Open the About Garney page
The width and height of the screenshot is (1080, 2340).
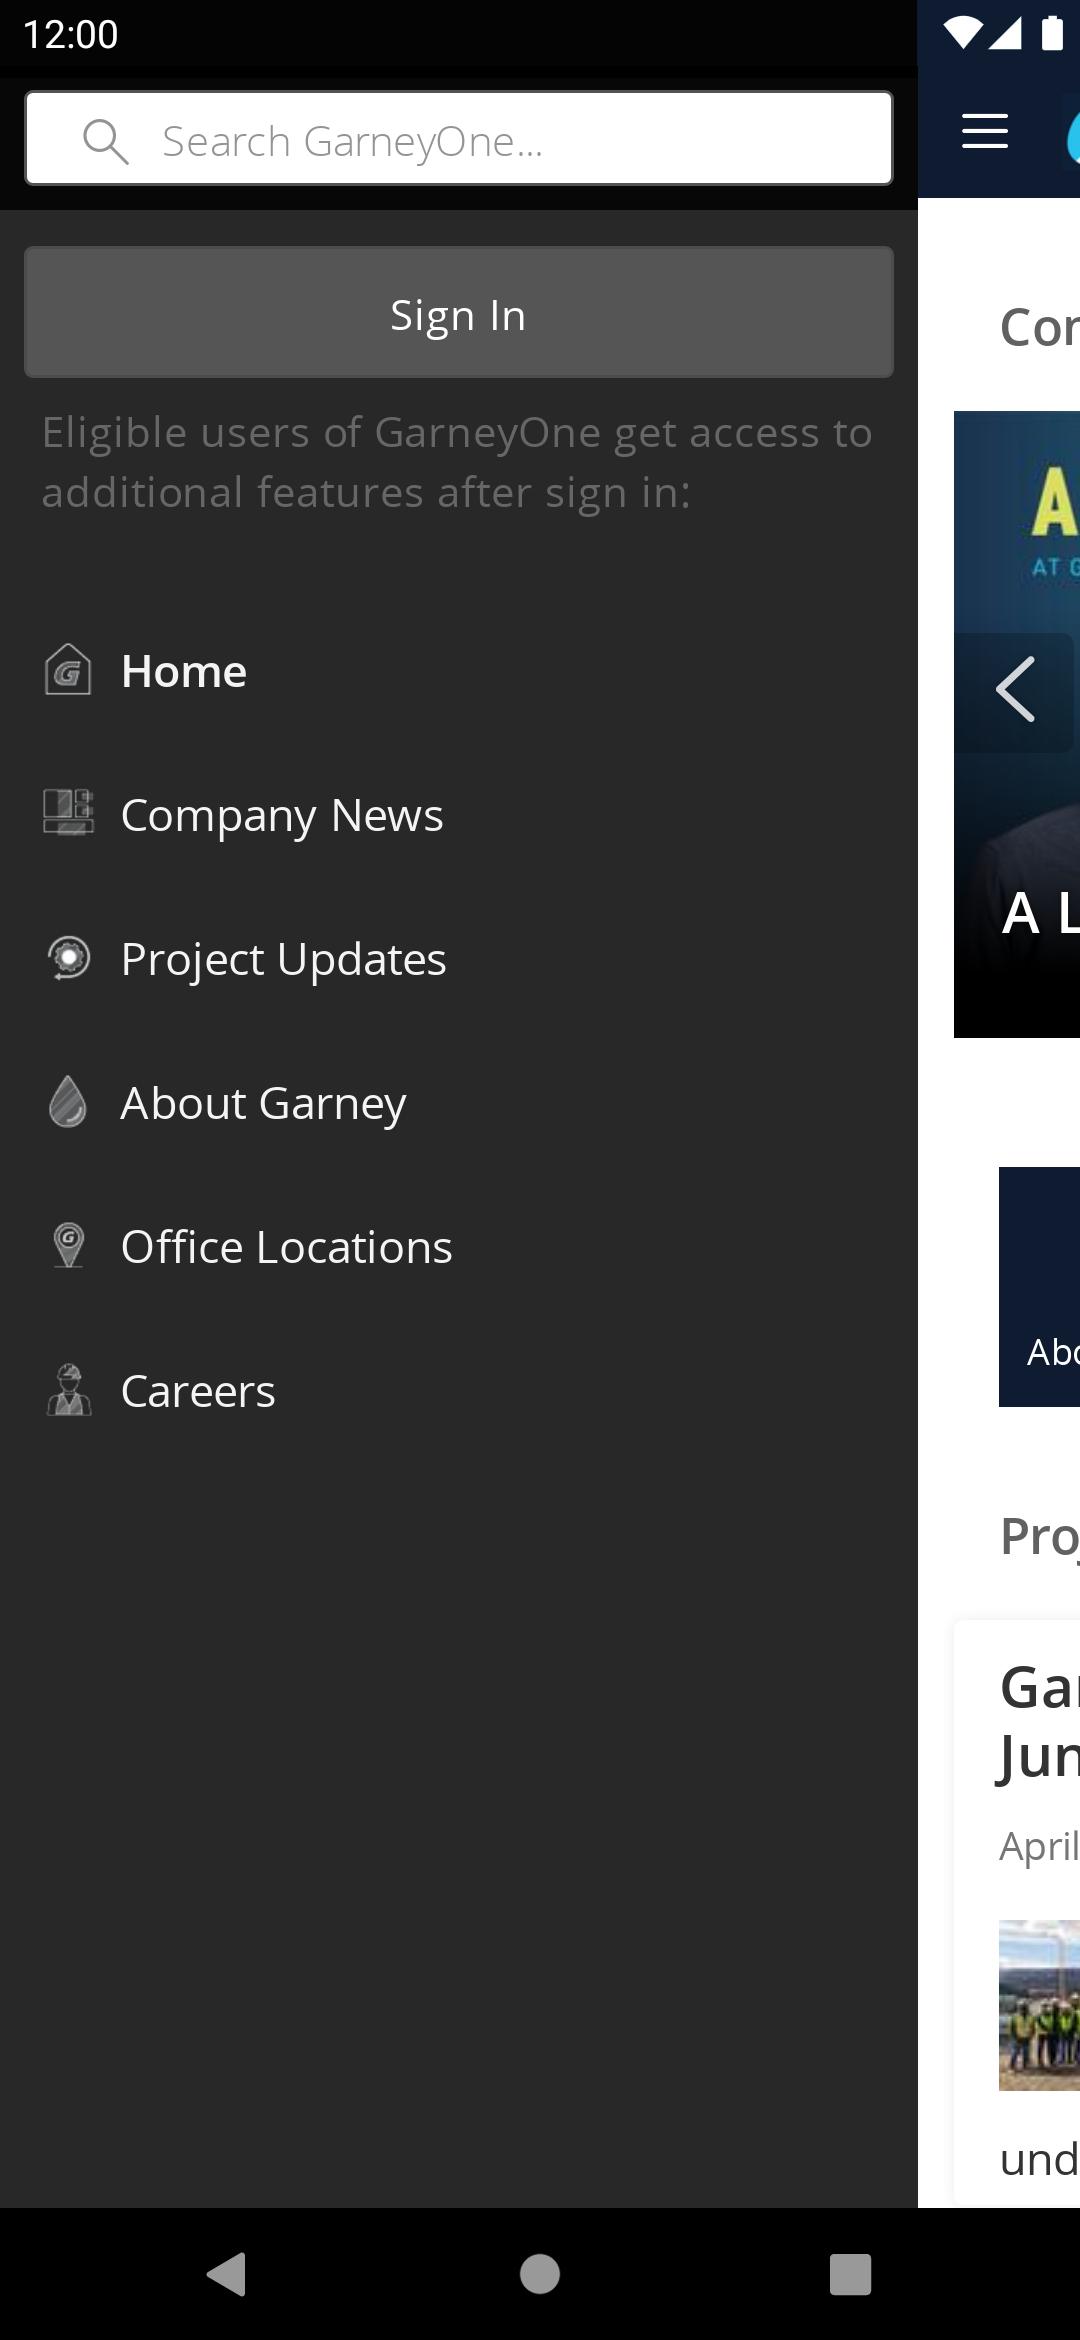(x=459, y=1103)
